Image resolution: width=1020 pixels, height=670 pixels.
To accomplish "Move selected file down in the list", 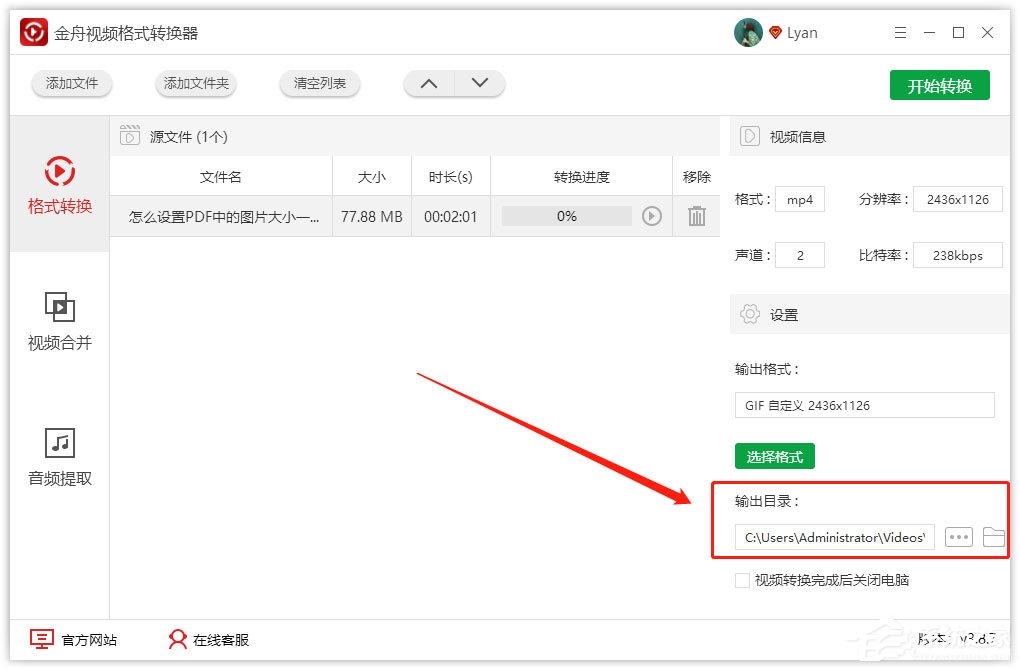I will [x=480, y=84].
